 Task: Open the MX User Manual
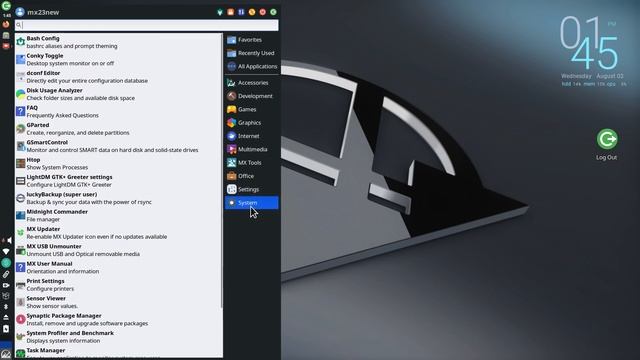[x=118, y=268]
